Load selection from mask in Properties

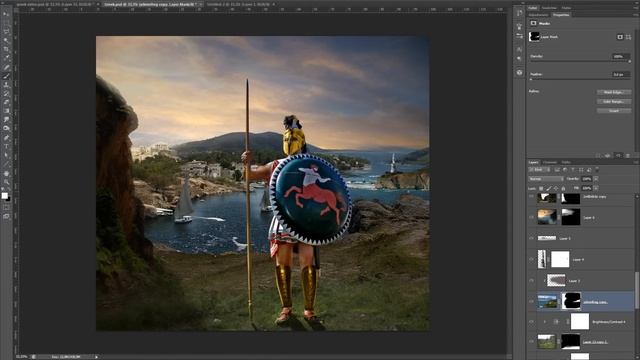pos(598,156)
